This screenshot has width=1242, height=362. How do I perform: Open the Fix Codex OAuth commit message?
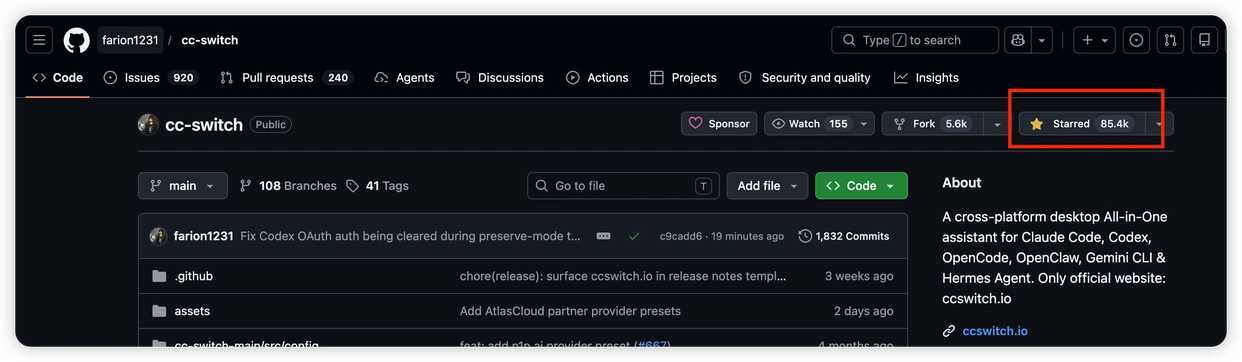(410, 236)
